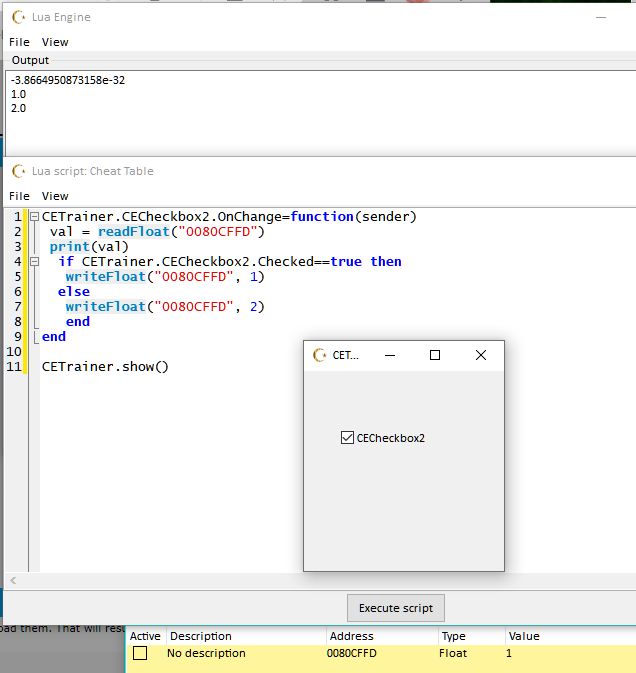Toggle the Active checkbox for address 0080CFFD
The height and width of the screenshot is (673, 636).
click(x=140, y=653)
